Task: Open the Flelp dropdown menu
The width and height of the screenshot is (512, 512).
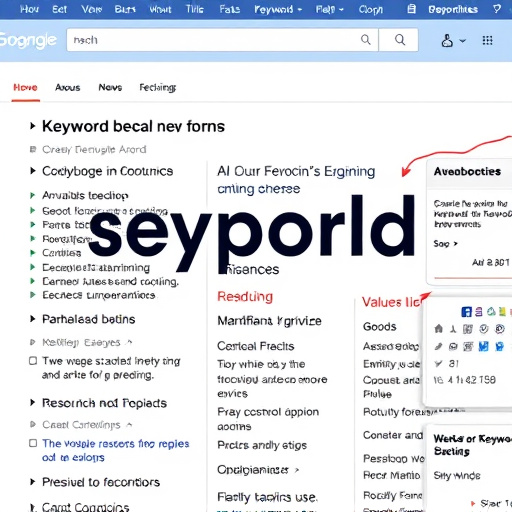Action: click(x=329, y=9)
